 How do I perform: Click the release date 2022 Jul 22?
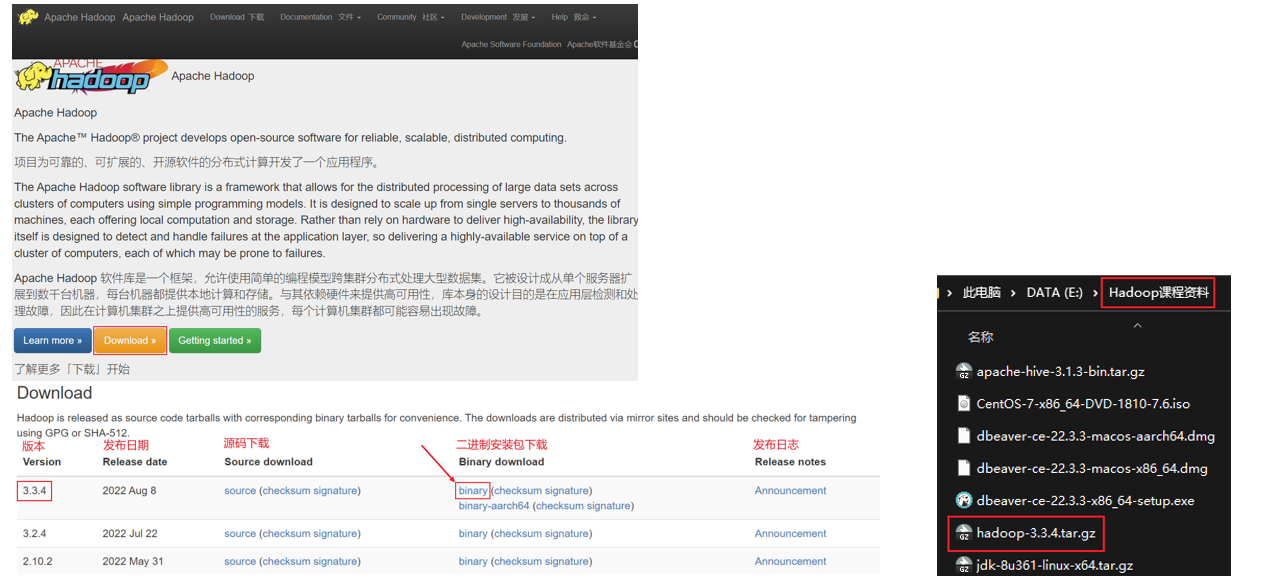coord(130,534)
